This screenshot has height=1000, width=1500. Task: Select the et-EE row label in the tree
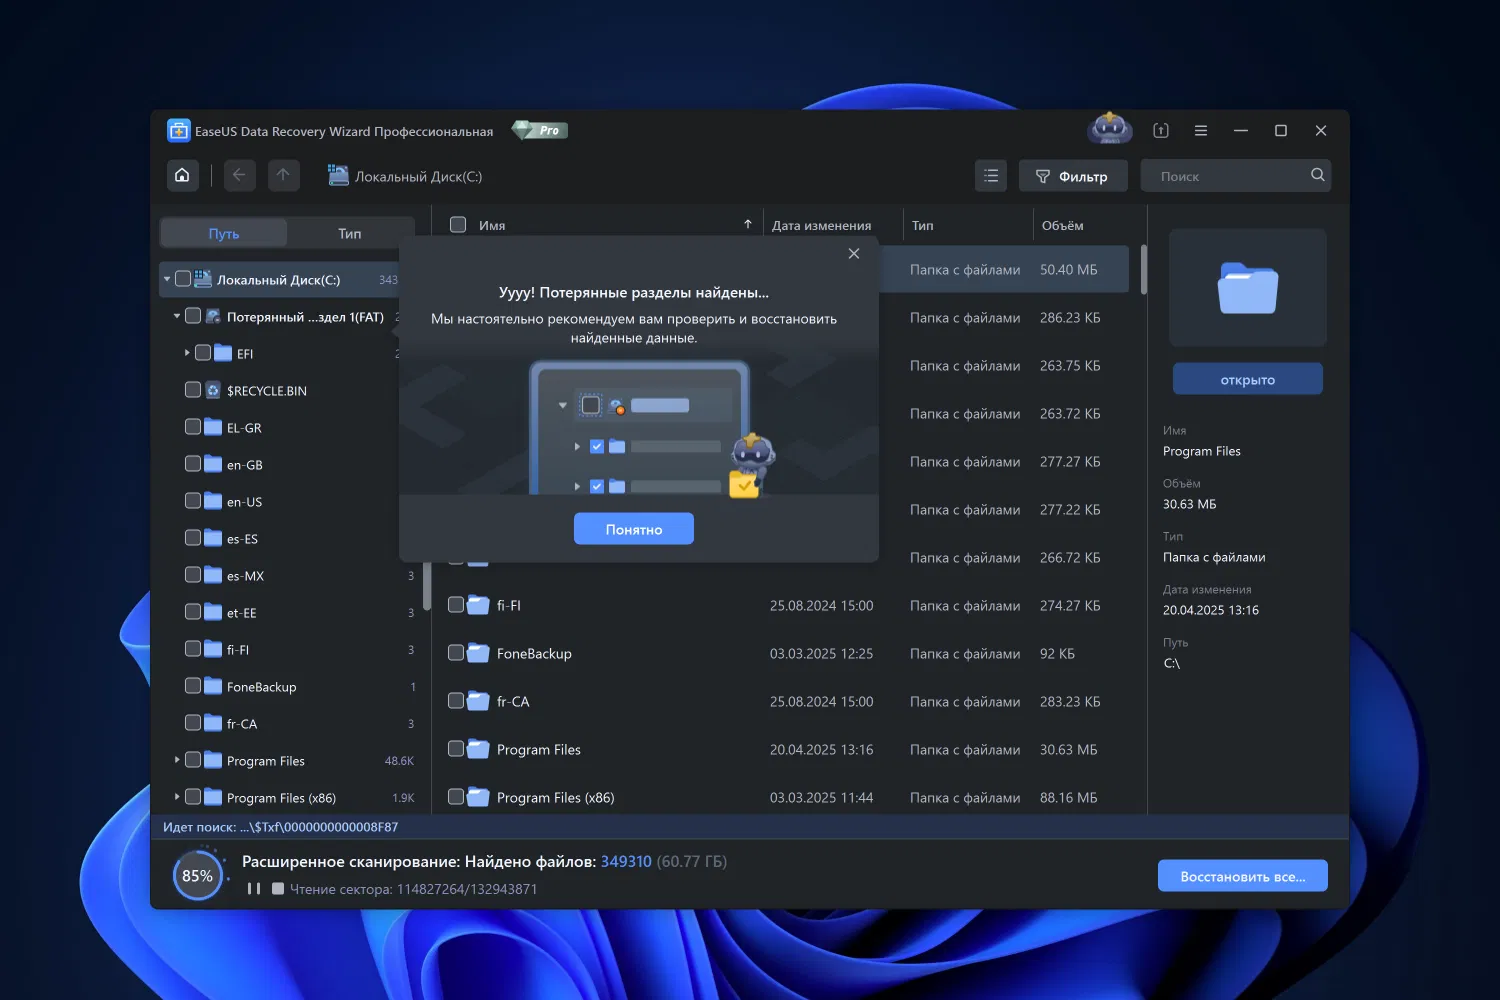click(x=241, y=613)
